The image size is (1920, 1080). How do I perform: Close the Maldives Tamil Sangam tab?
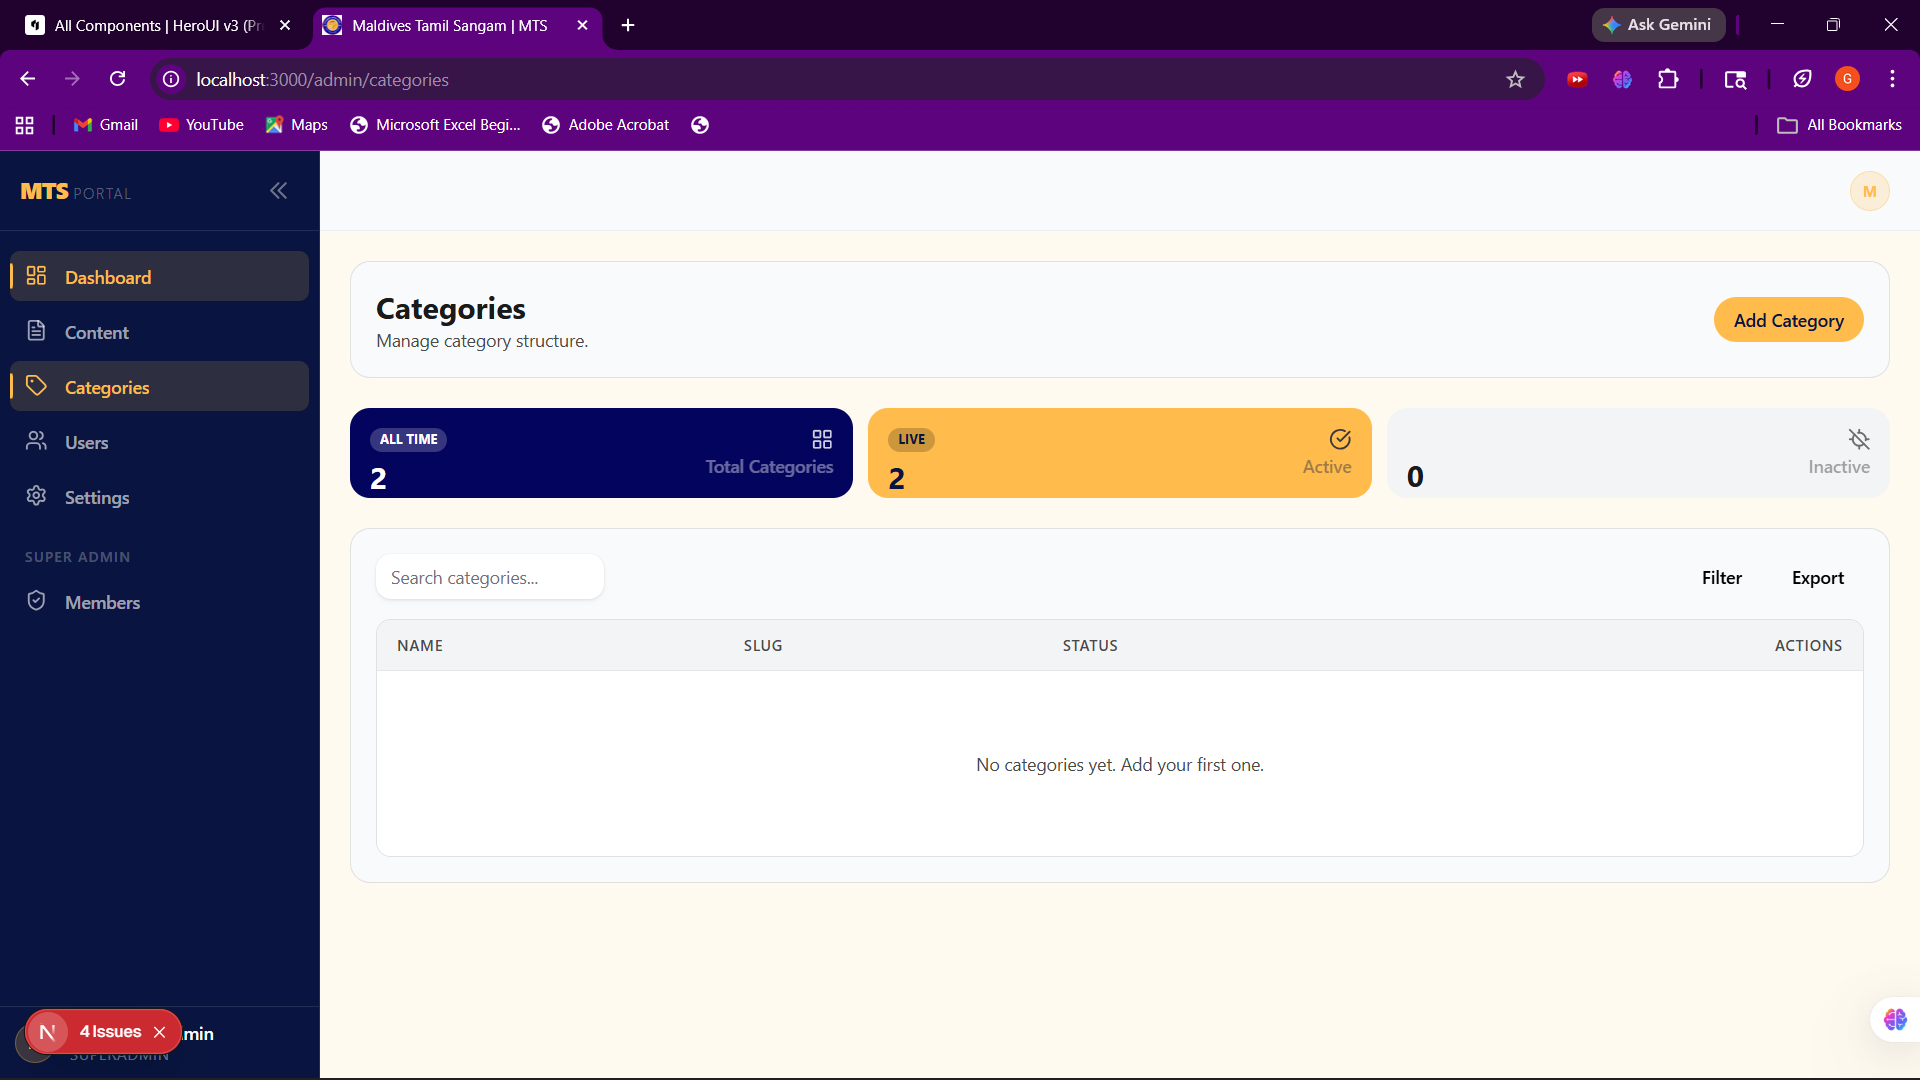[x=583, y=25]
